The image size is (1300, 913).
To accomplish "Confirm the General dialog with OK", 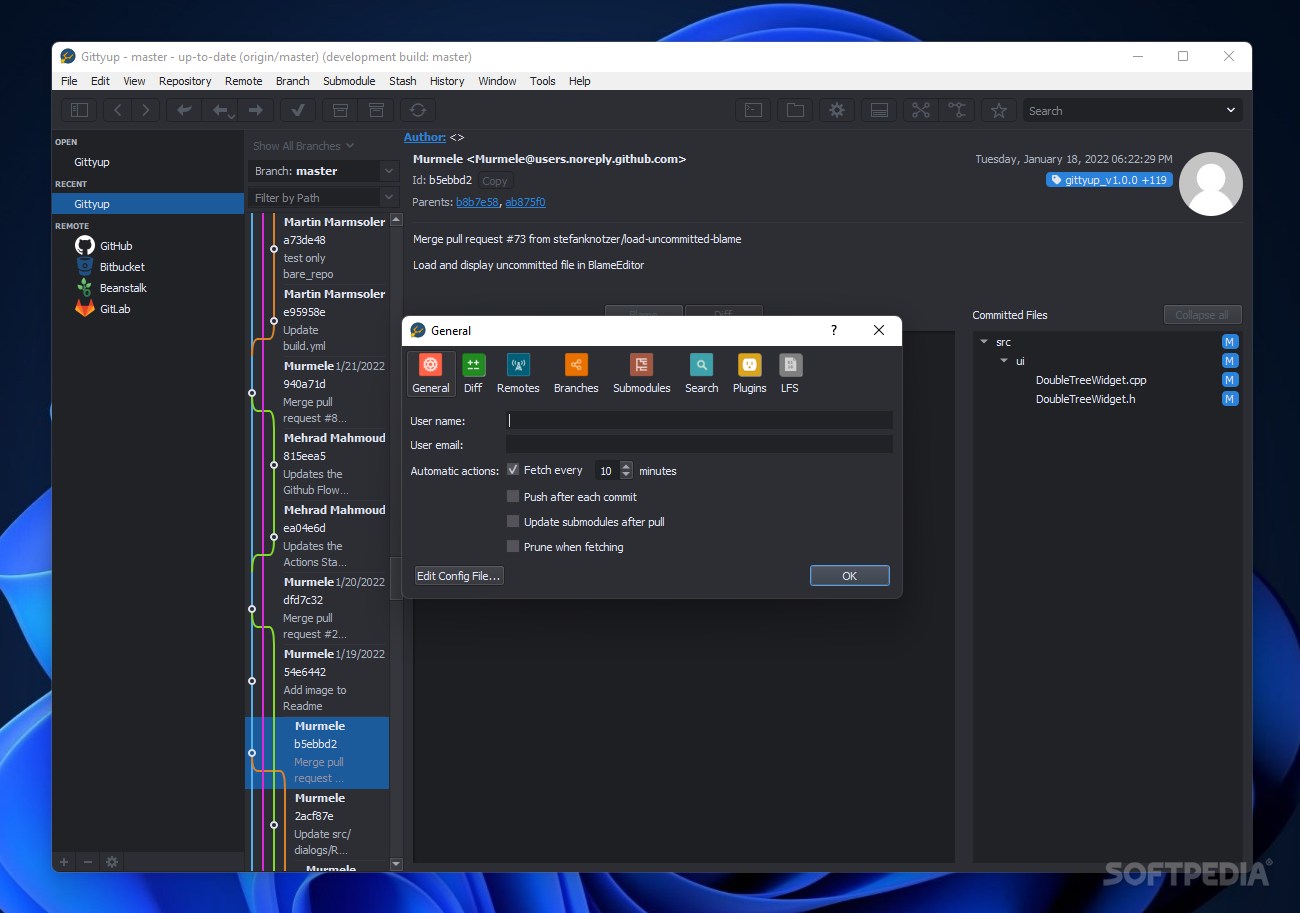I will point(849,575).
